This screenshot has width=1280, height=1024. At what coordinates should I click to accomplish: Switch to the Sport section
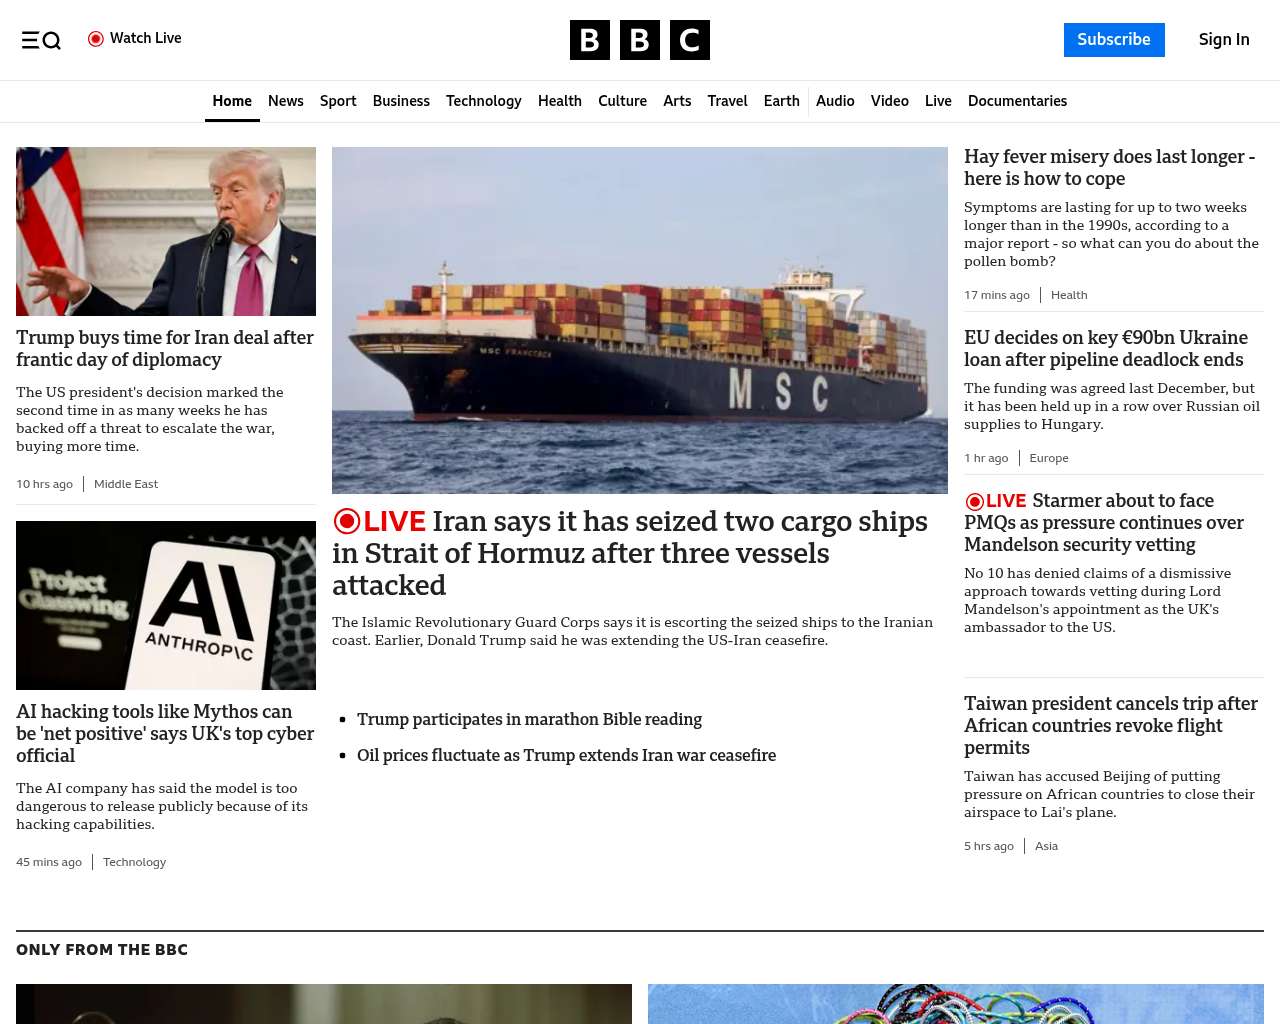point(338,101)
